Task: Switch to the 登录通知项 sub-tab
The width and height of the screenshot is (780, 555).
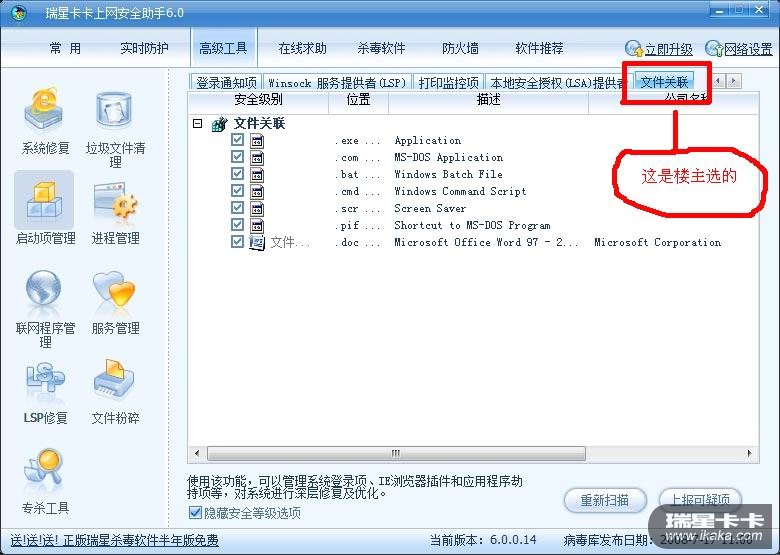Action: pos(226,82)
